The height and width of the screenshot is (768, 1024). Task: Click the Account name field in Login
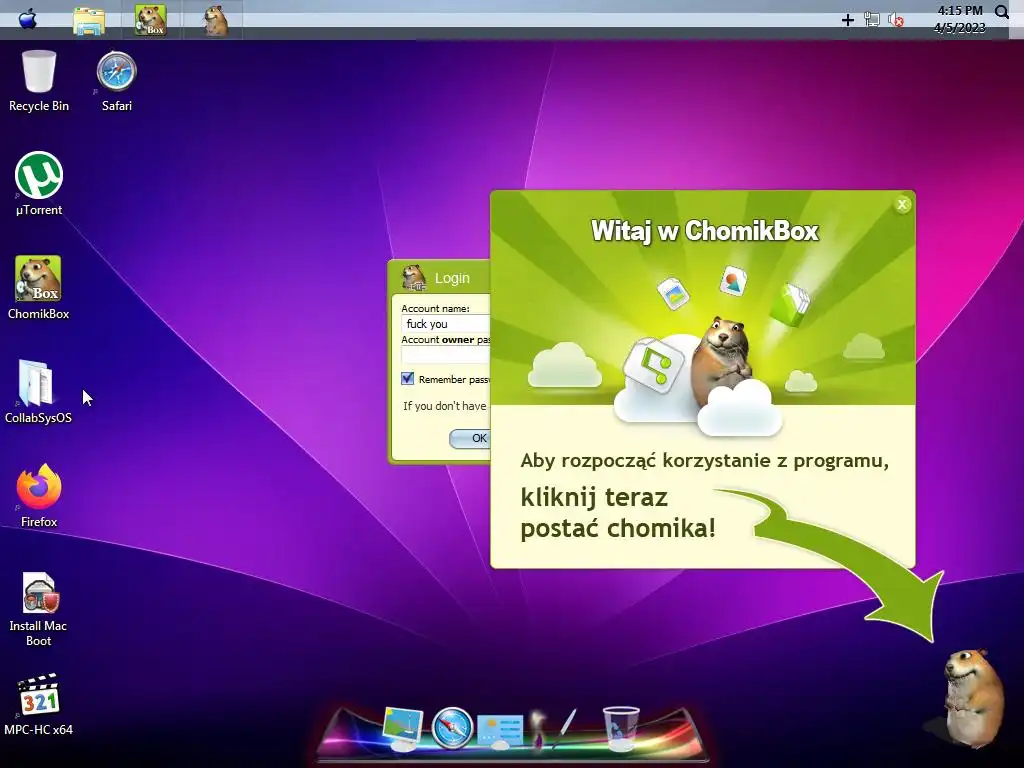click(445, 324)
